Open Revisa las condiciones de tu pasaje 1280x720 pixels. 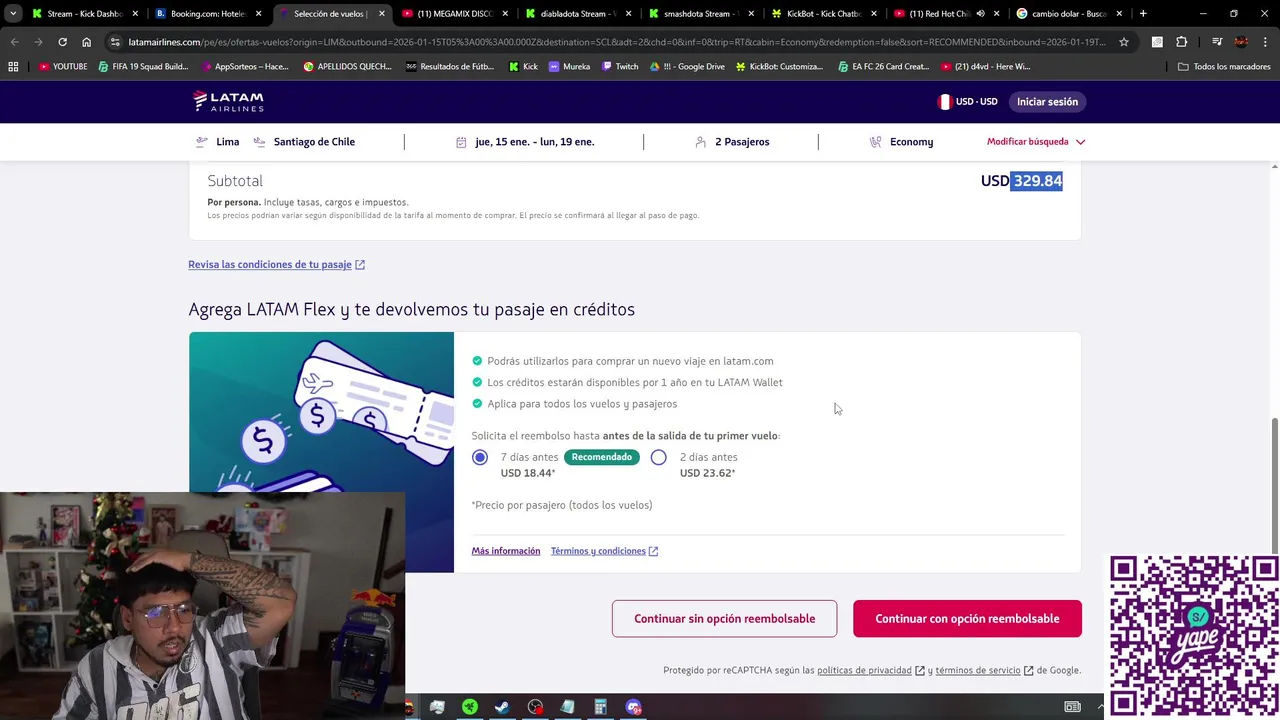pos(270,265)
